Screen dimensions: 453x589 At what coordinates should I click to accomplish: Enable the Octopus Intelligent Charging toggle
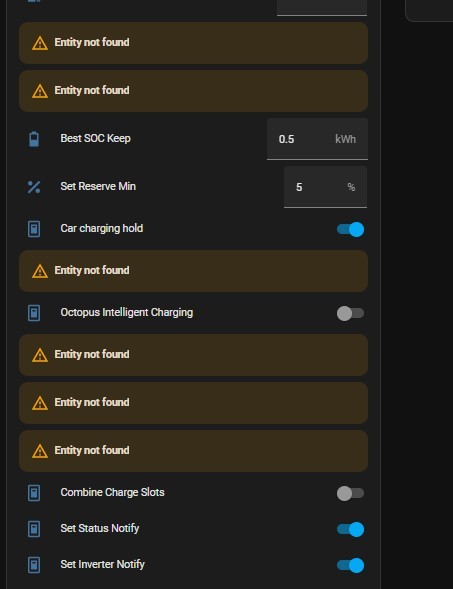coord(350,313)
